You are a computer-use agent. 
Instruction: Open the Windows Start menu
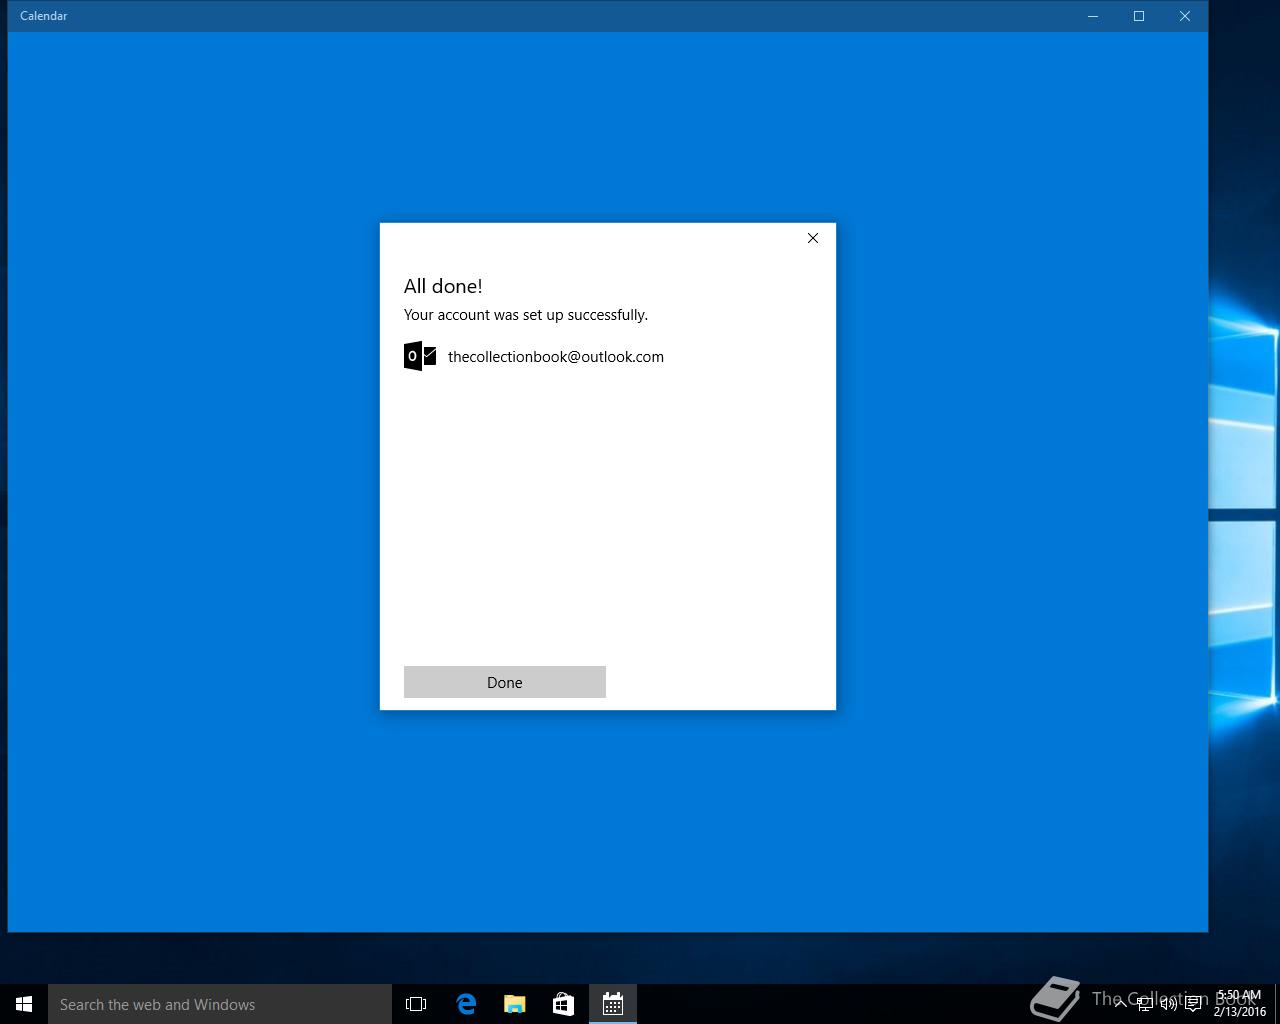[x=24, y=1004]
